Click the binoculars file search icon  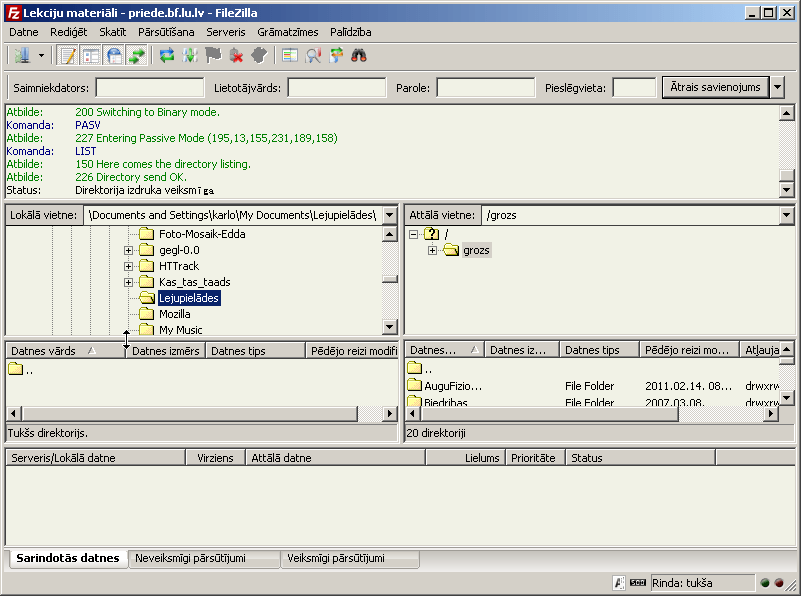359,55
